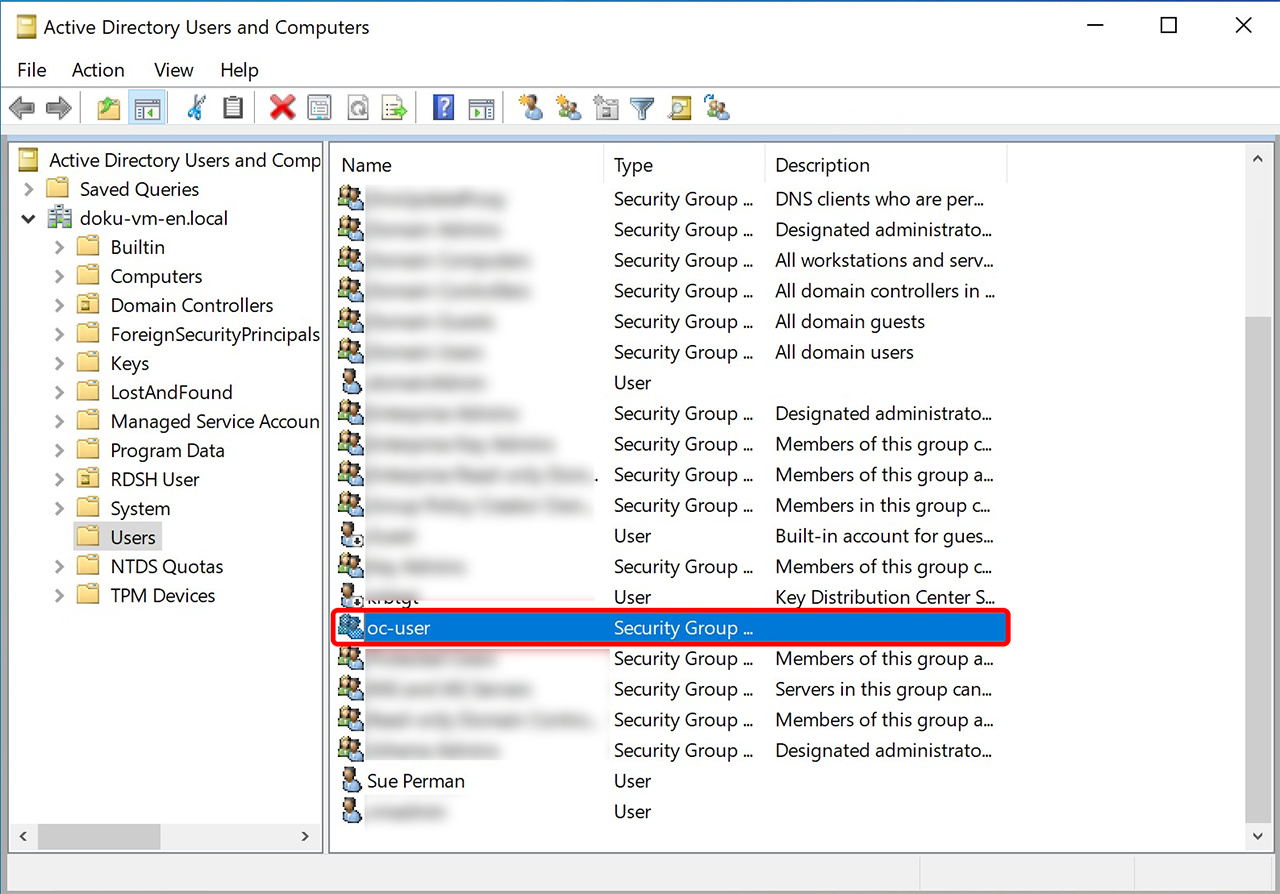Select row described 'All domain guests'
Image resolution: width=1280 pixels, height=894 pixels.
click(670, 321)
